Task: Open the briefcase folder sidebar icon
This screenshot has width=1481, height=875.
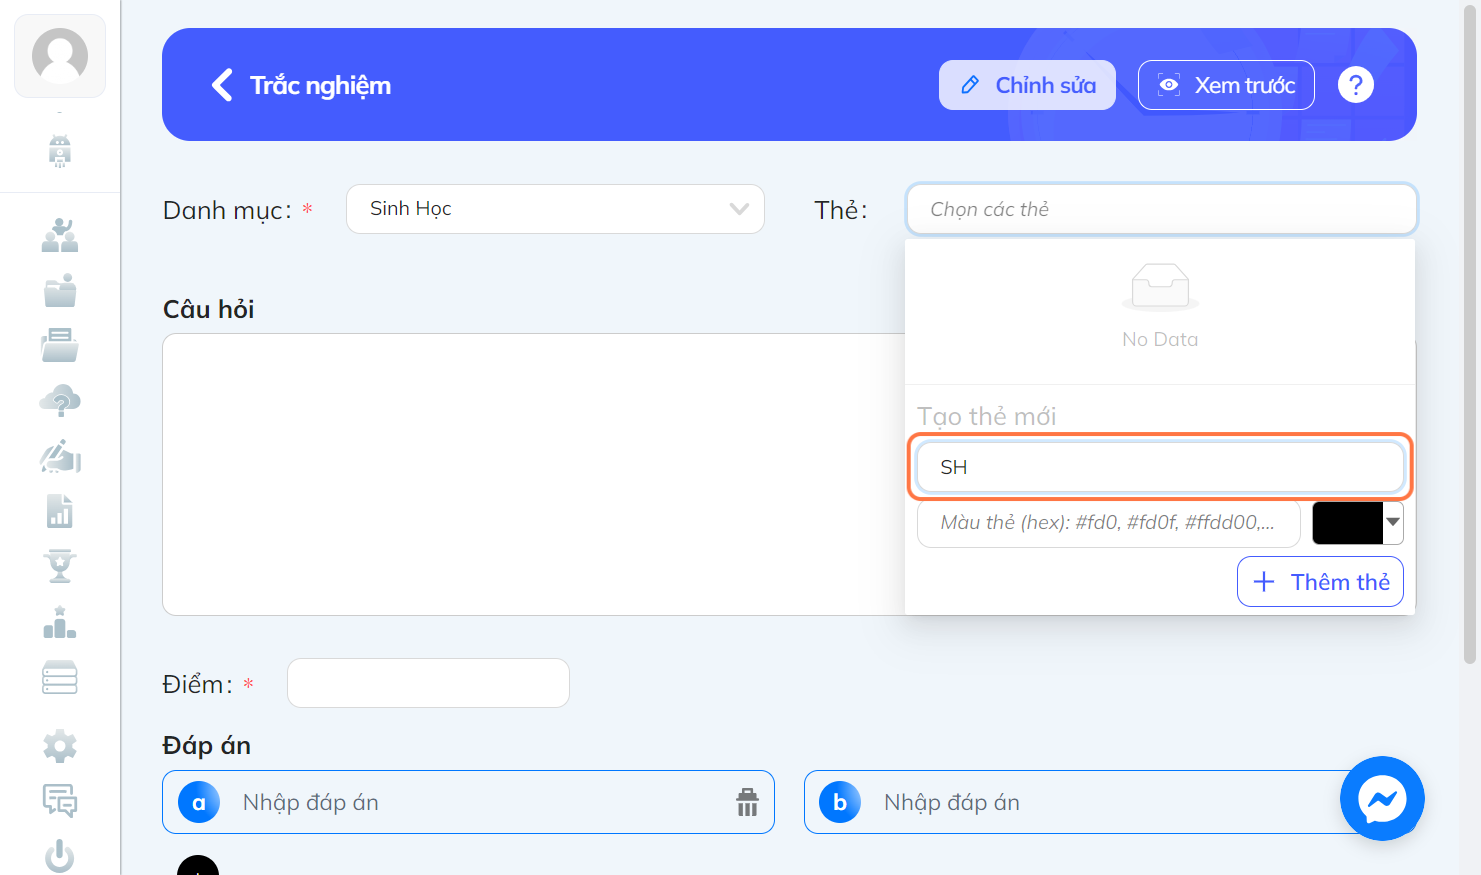Action: click(60, 290)
